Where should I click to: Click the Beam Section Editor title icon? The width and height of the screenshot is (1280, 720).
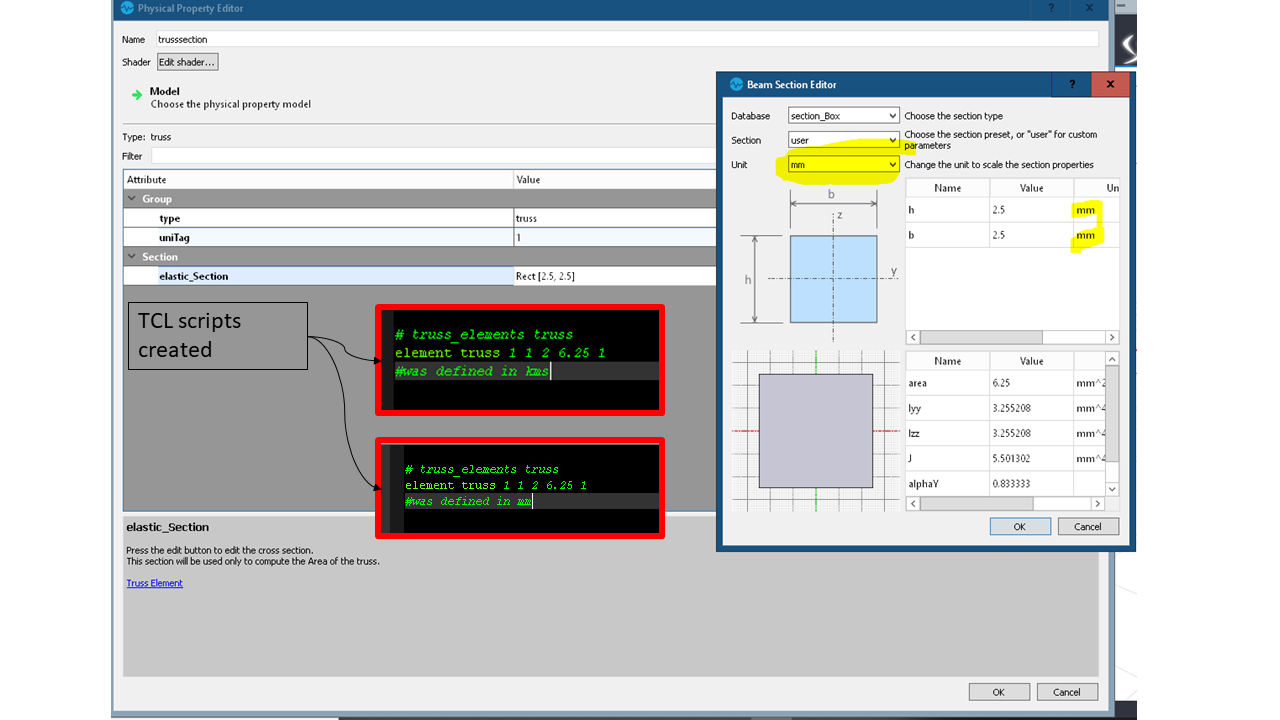[737, 85]
